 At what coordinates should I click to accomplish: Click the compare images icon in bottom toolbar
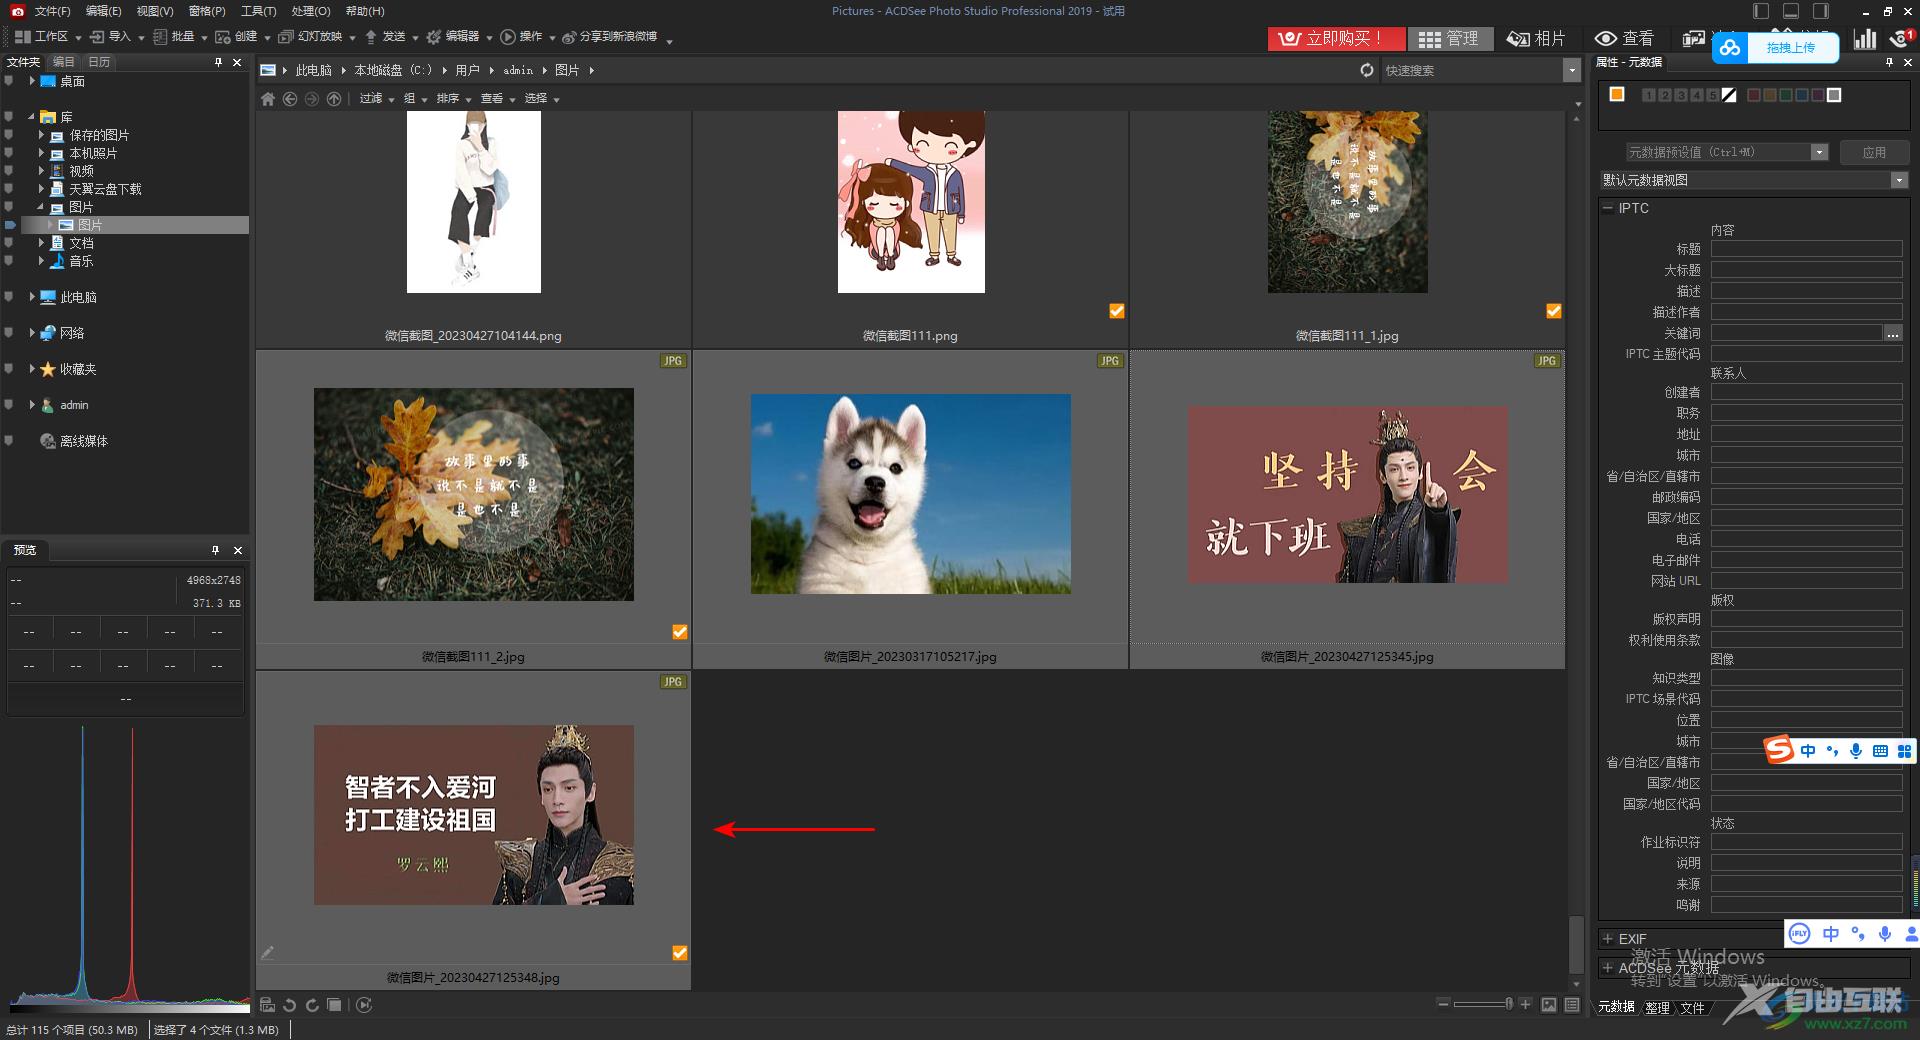[335, 1005]
